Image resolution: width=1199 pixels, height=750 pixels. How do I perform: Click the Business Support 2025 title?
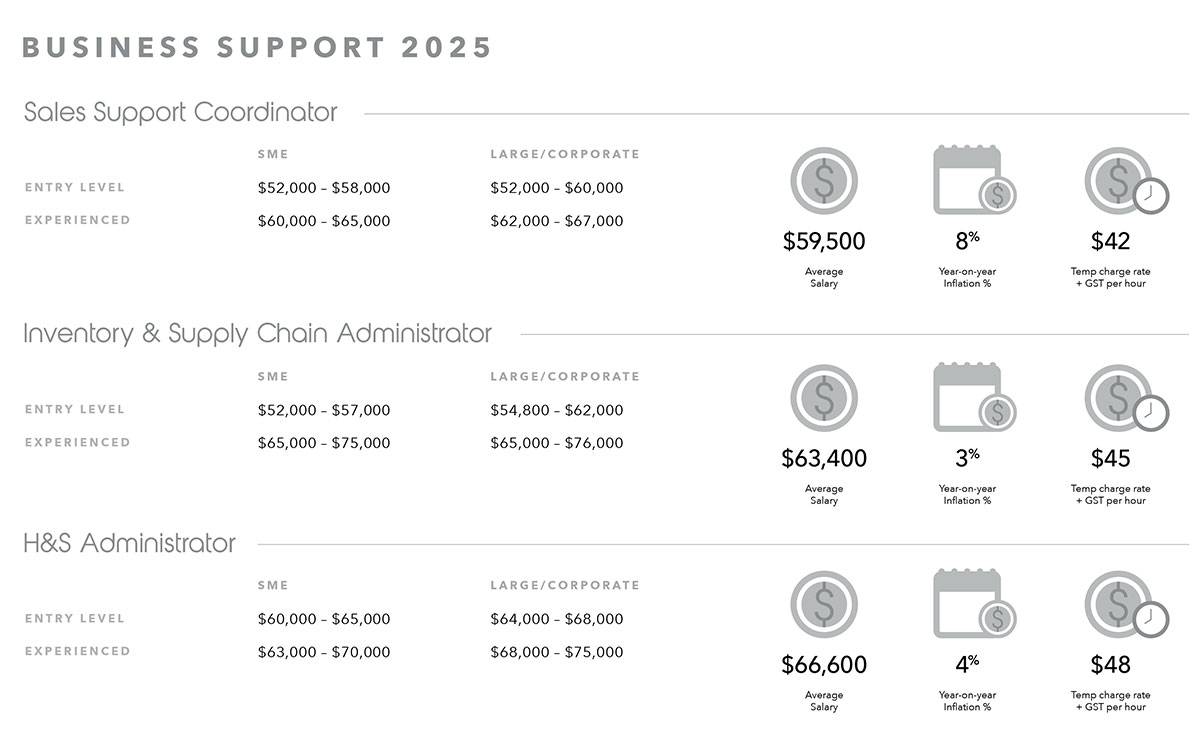tap(257, 47)
